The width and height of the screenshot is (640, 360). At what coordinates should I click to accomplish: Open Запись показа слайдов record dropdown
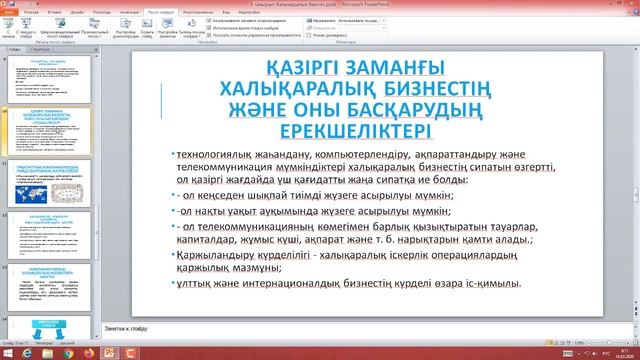tap(191, 28)
